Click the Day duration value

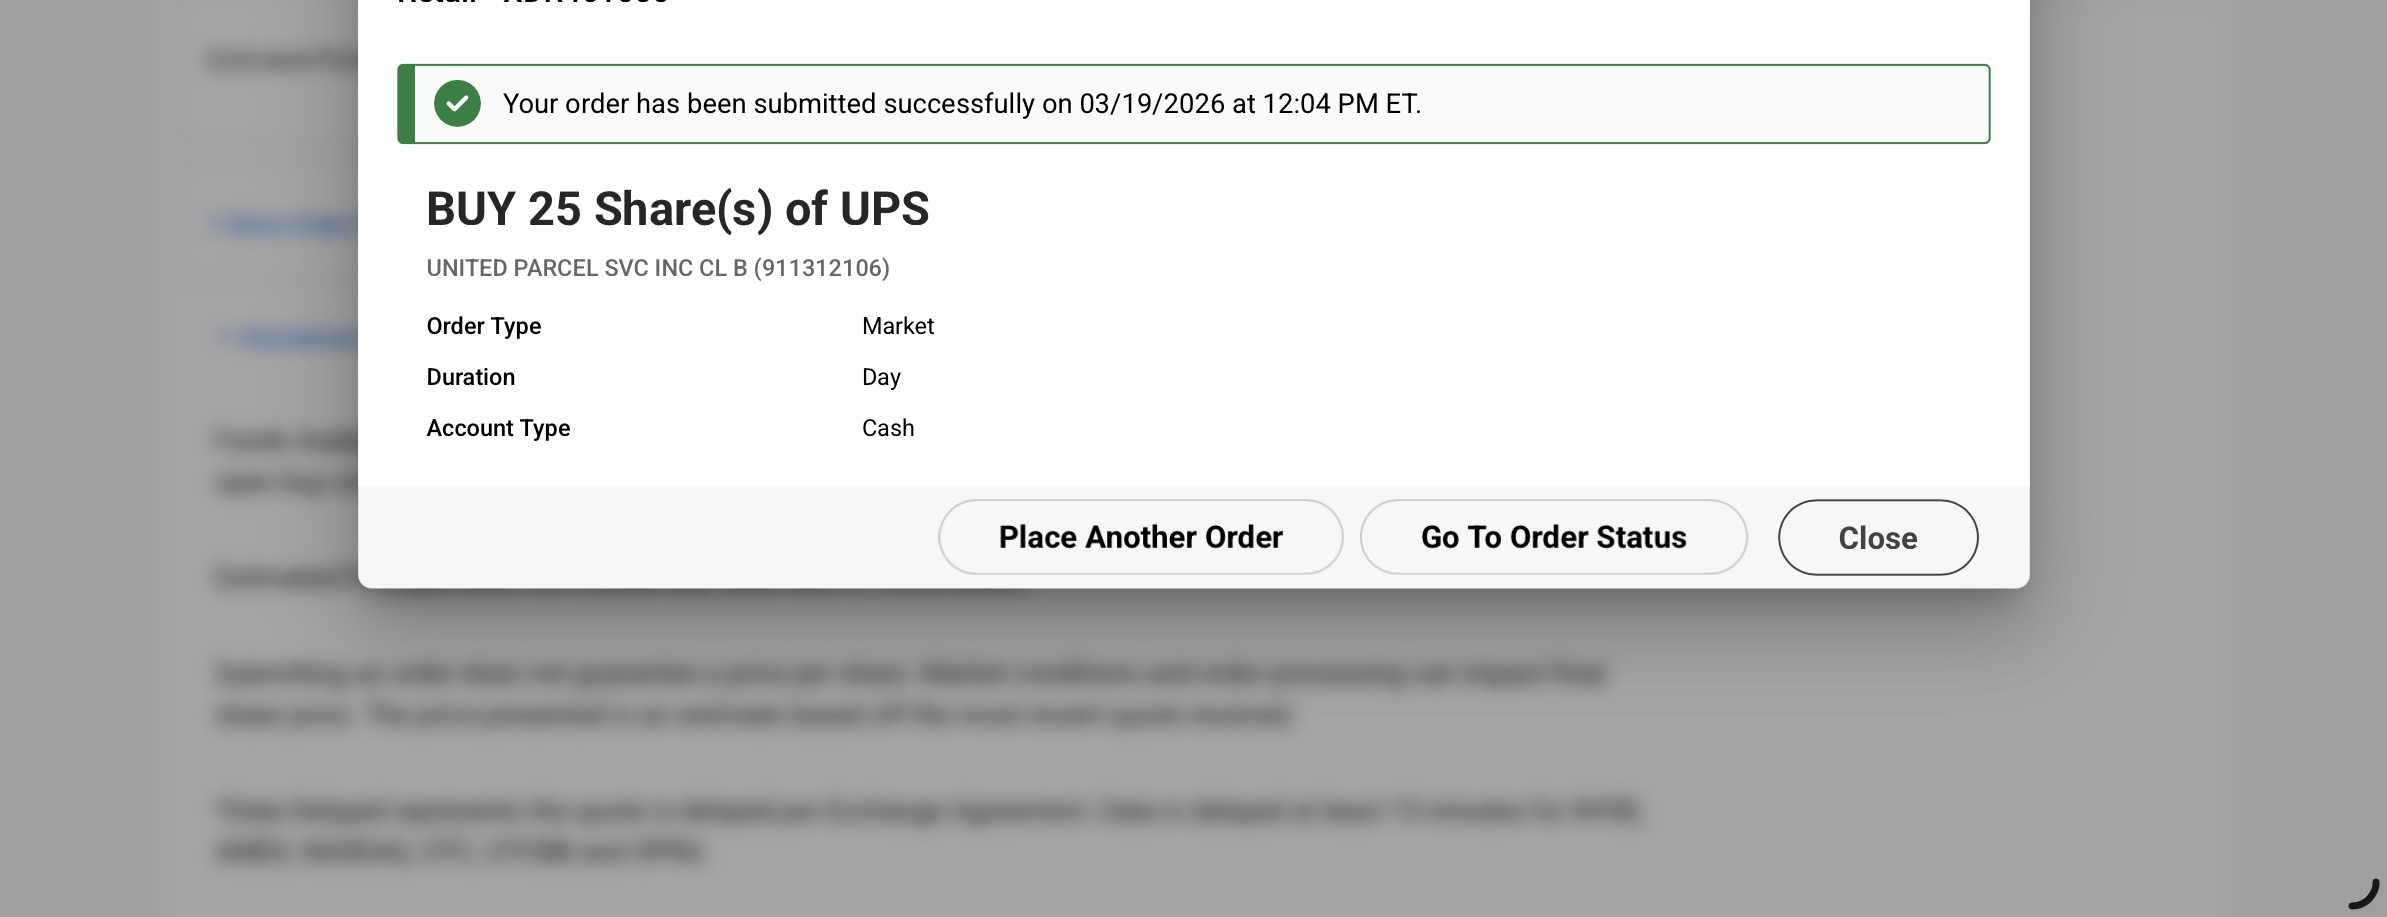point(881,377)
